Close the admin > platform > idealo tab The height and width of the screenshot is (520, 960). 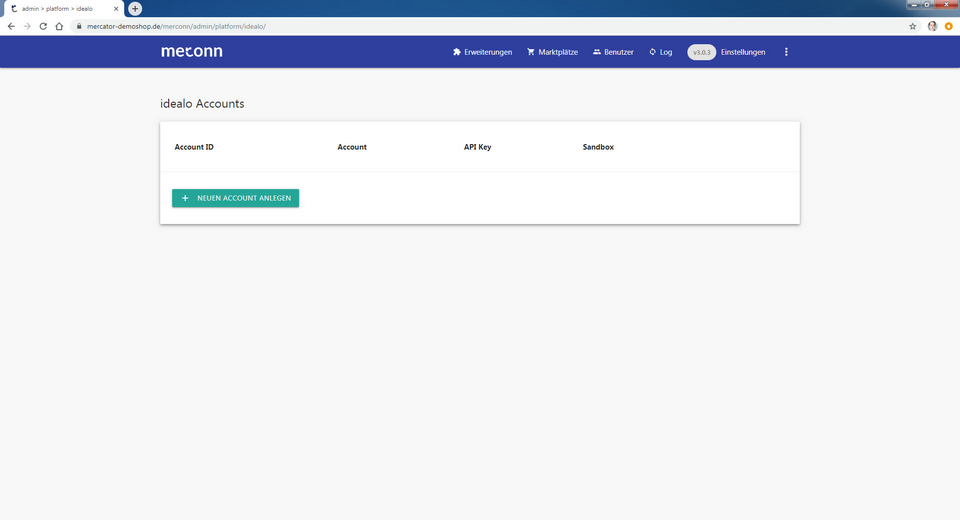pyautogui.click(x=116, y=9)
